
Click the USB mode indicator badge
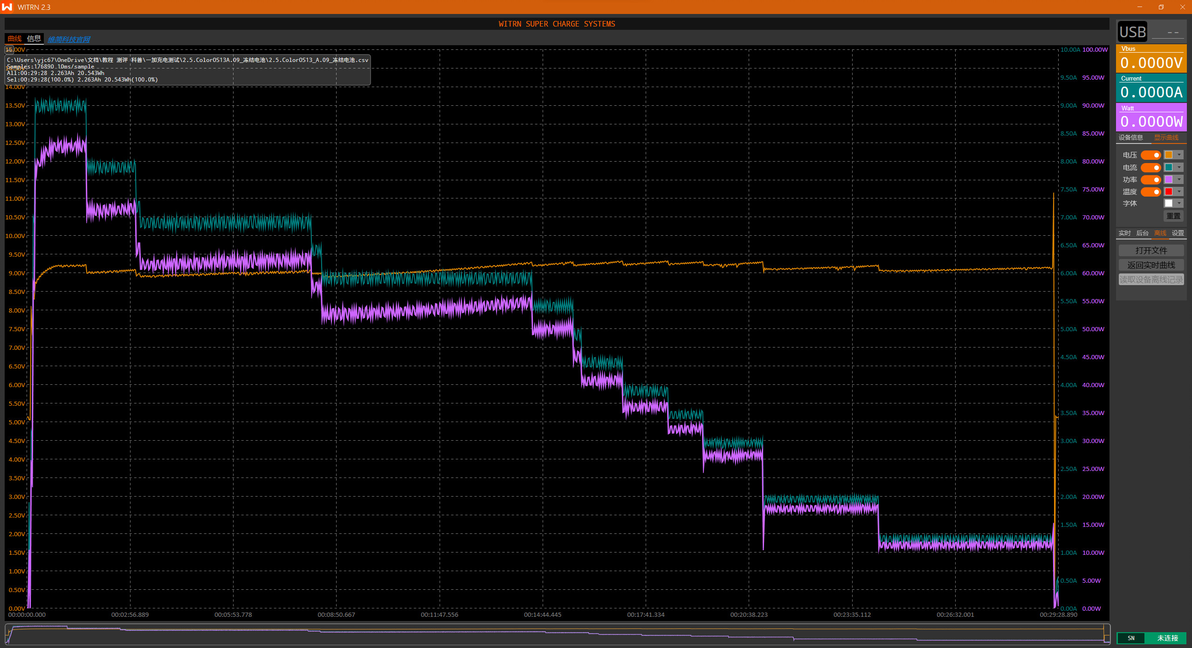pyautogui.click(x=1132, y=32)
